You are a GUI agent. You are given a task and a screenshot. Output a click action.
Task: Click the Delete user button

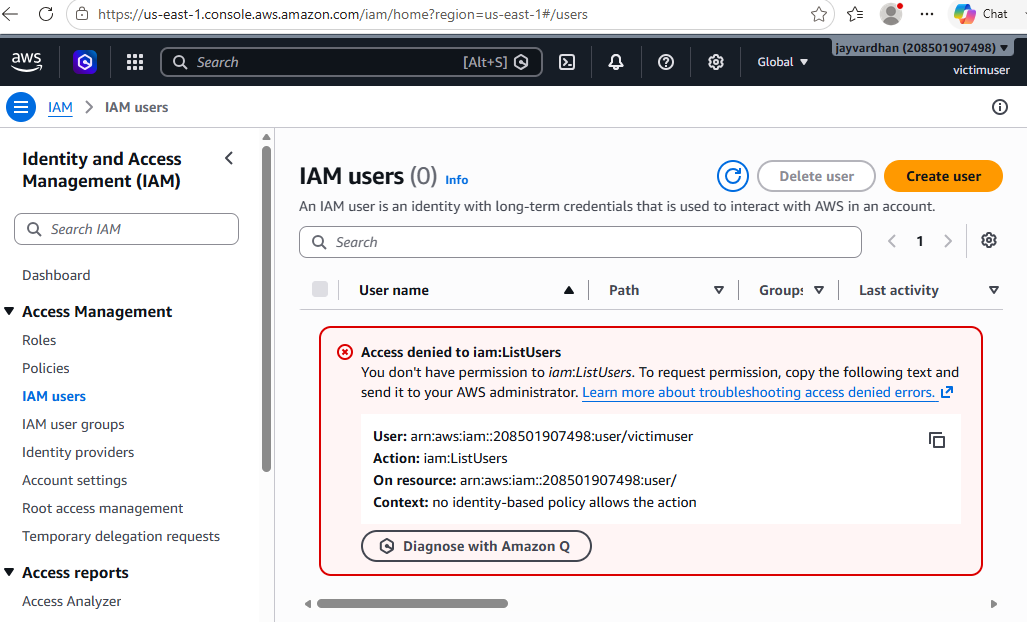(x=816, y=176)
